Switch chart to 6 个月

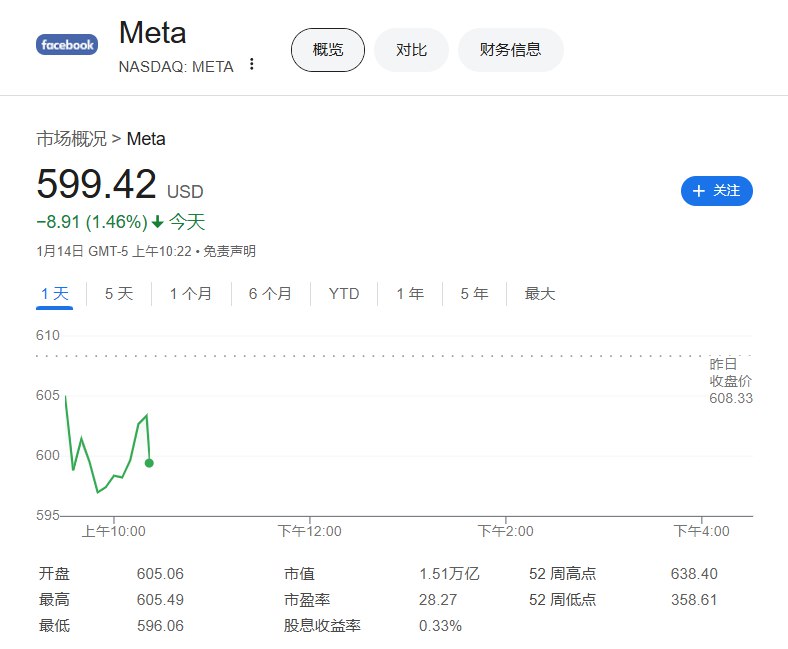[x=270, y=294]
